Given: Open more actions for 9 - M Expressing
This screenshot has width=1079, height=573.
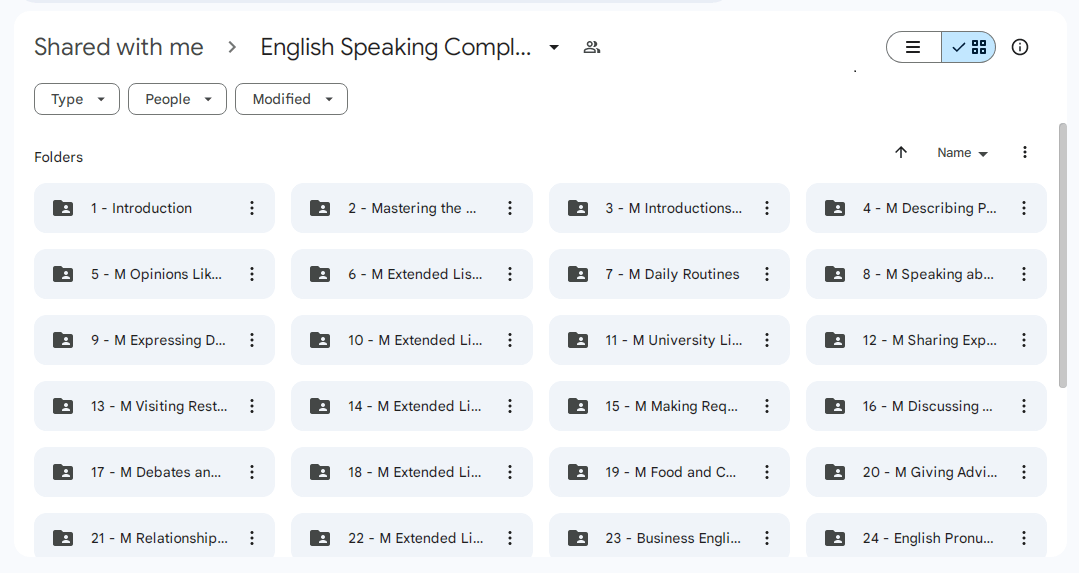Looking at the screenshot, I should click(x=252, y=340).
